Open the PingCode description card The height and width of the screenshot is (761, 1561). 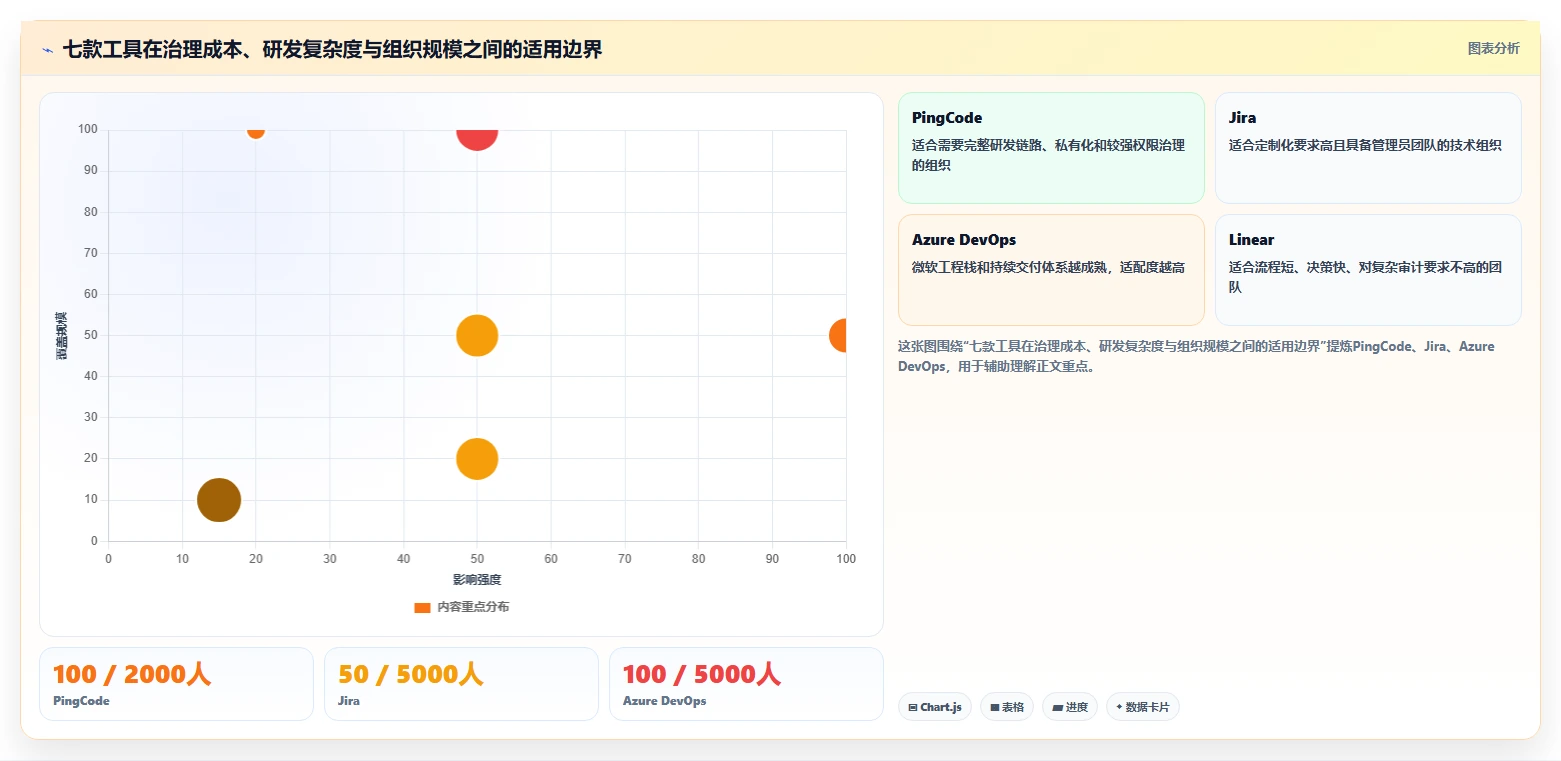1051,148
